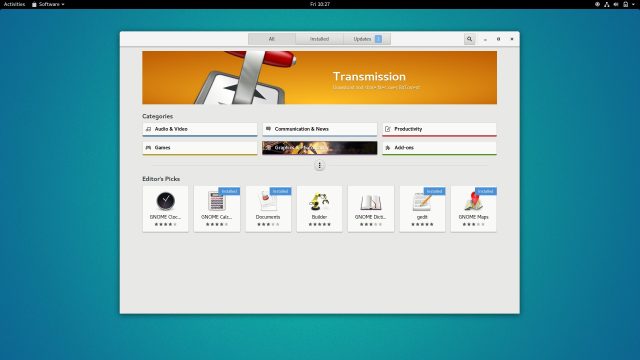Minimize the Software window
The image size is (640, 360).
[485, 39]
